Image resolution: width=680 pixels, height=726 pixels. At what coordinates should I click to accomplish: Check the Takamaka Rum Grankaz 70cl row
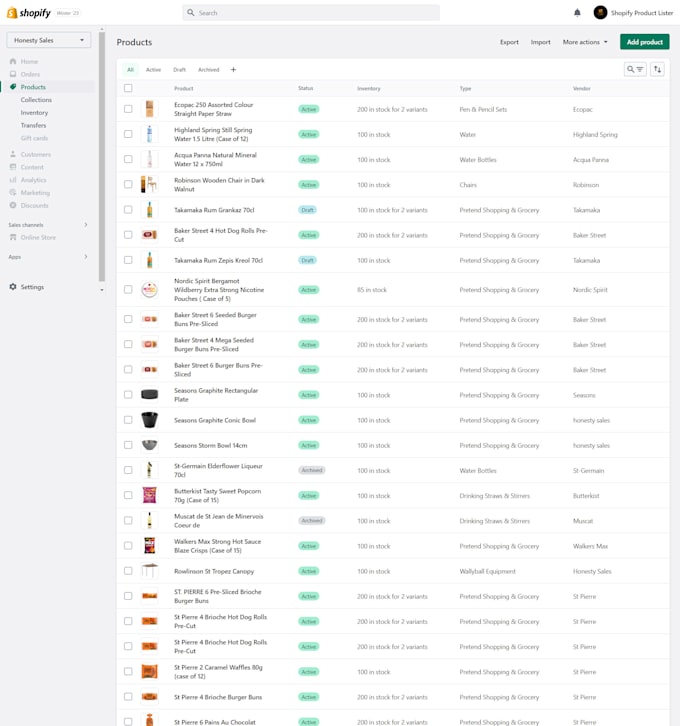point(128,210)
